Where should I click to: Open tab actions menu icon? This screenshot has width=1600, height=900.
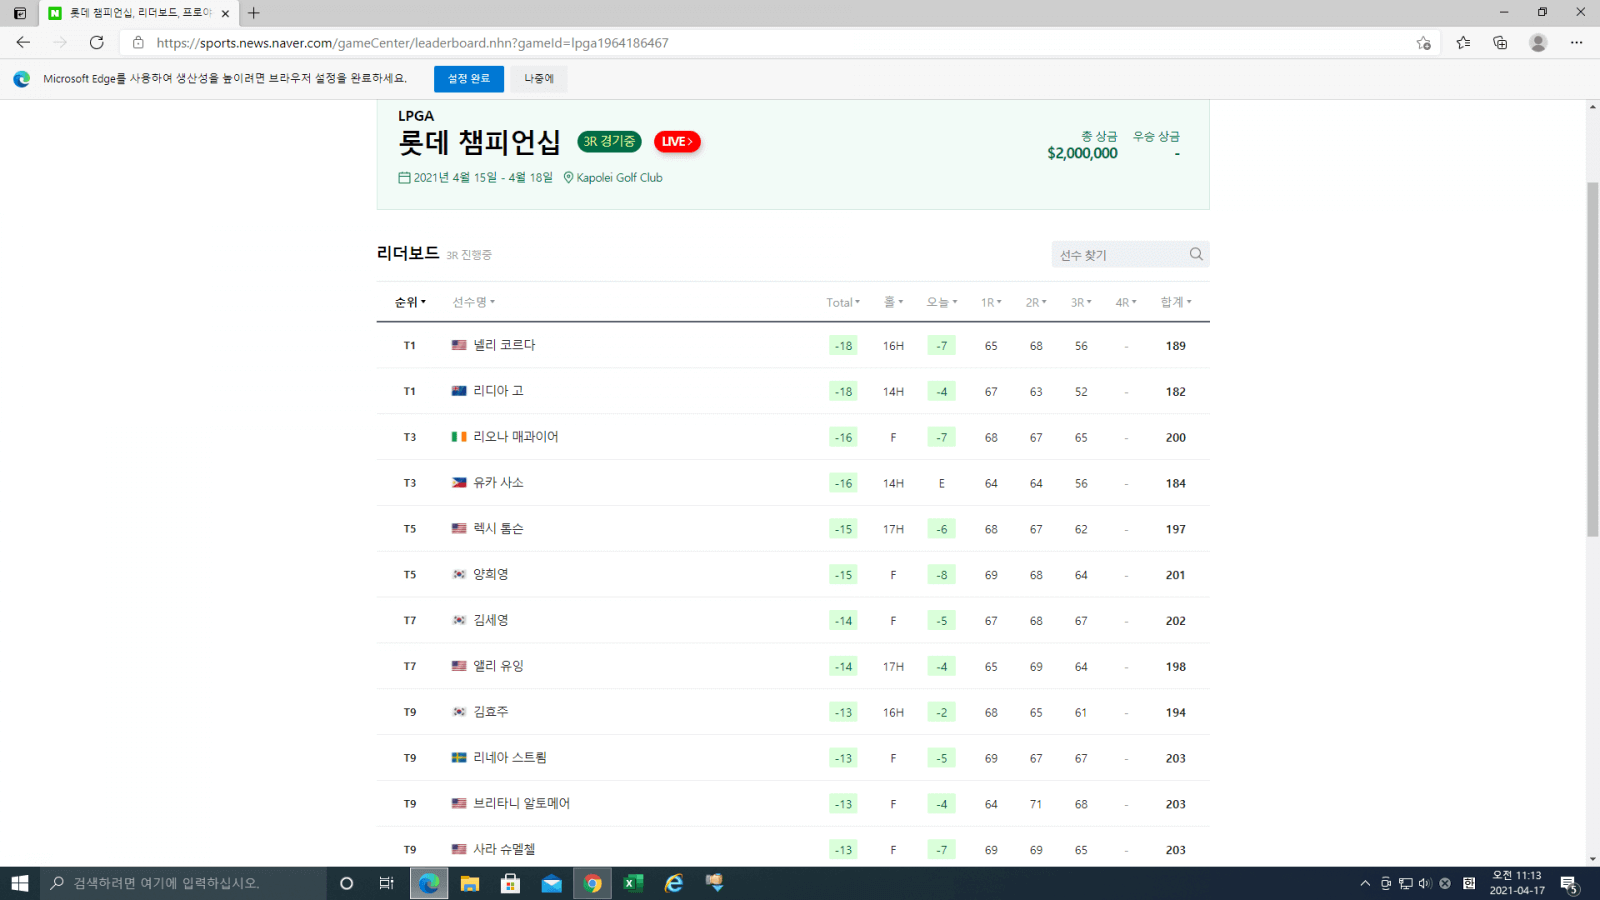20,13
